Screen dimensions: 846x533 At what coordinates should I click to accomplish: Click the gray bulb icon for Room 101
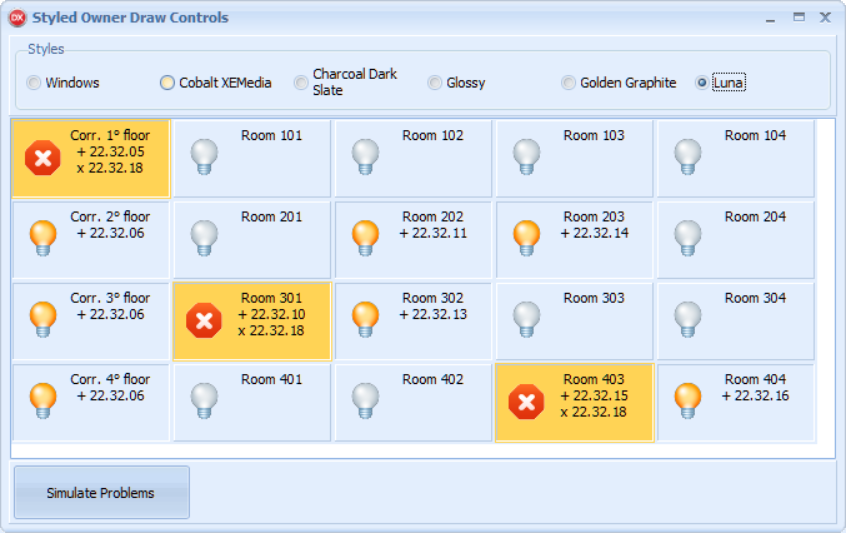point(204,157)
